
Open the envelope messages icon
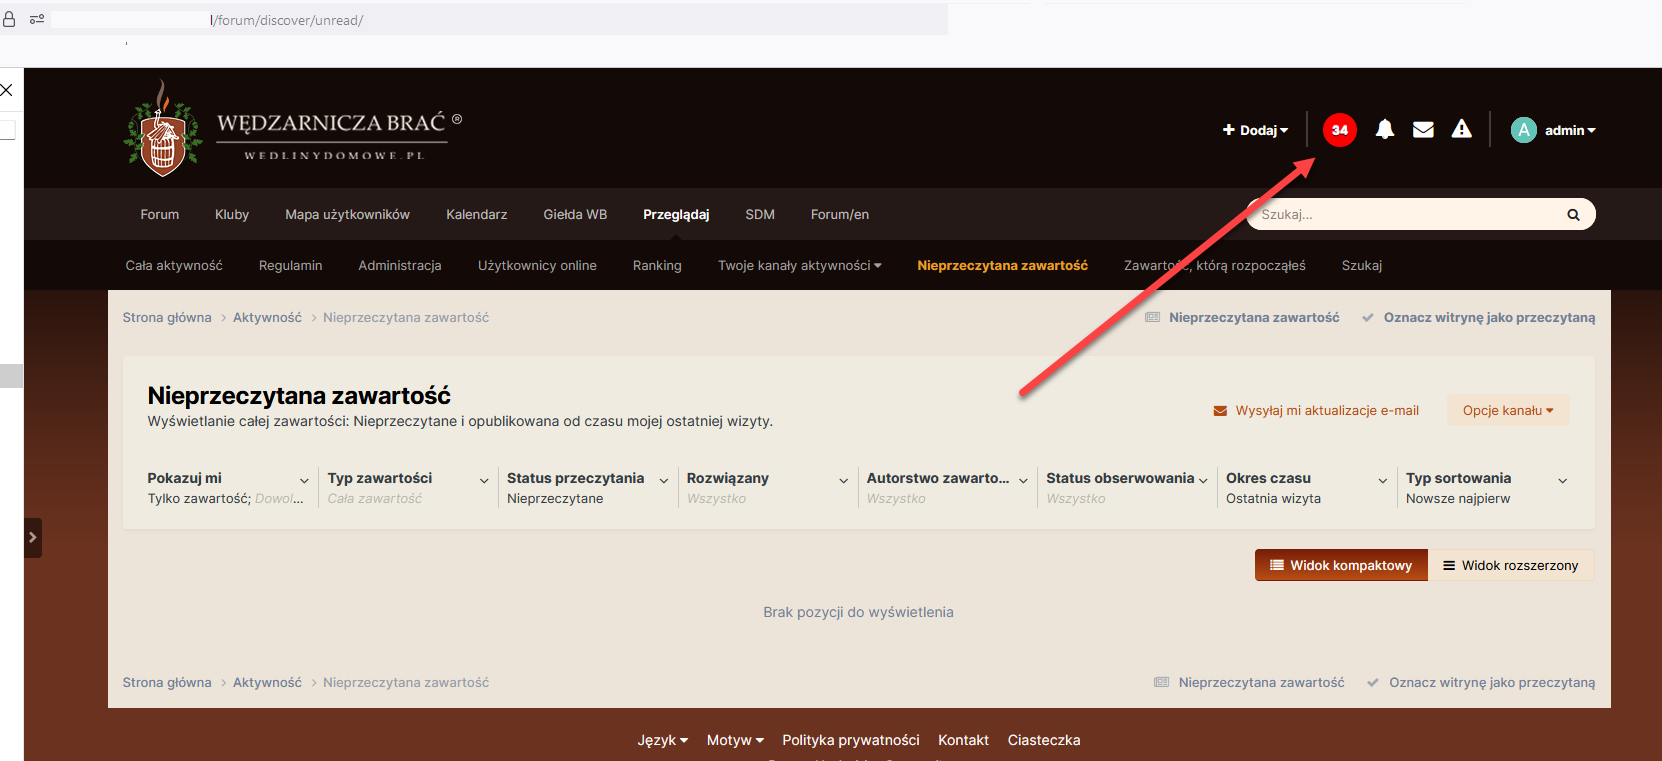[1423, 130]
